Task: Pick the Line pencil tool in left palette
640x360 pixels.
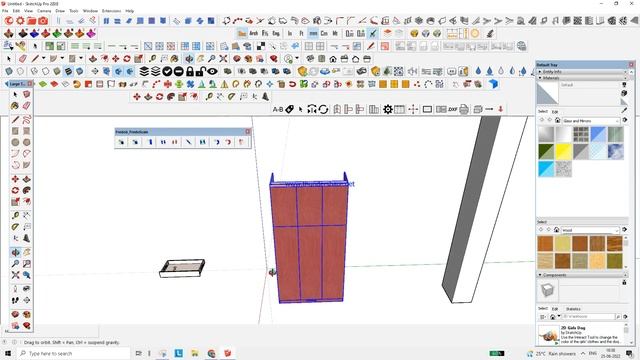Action: click(15, 120)
